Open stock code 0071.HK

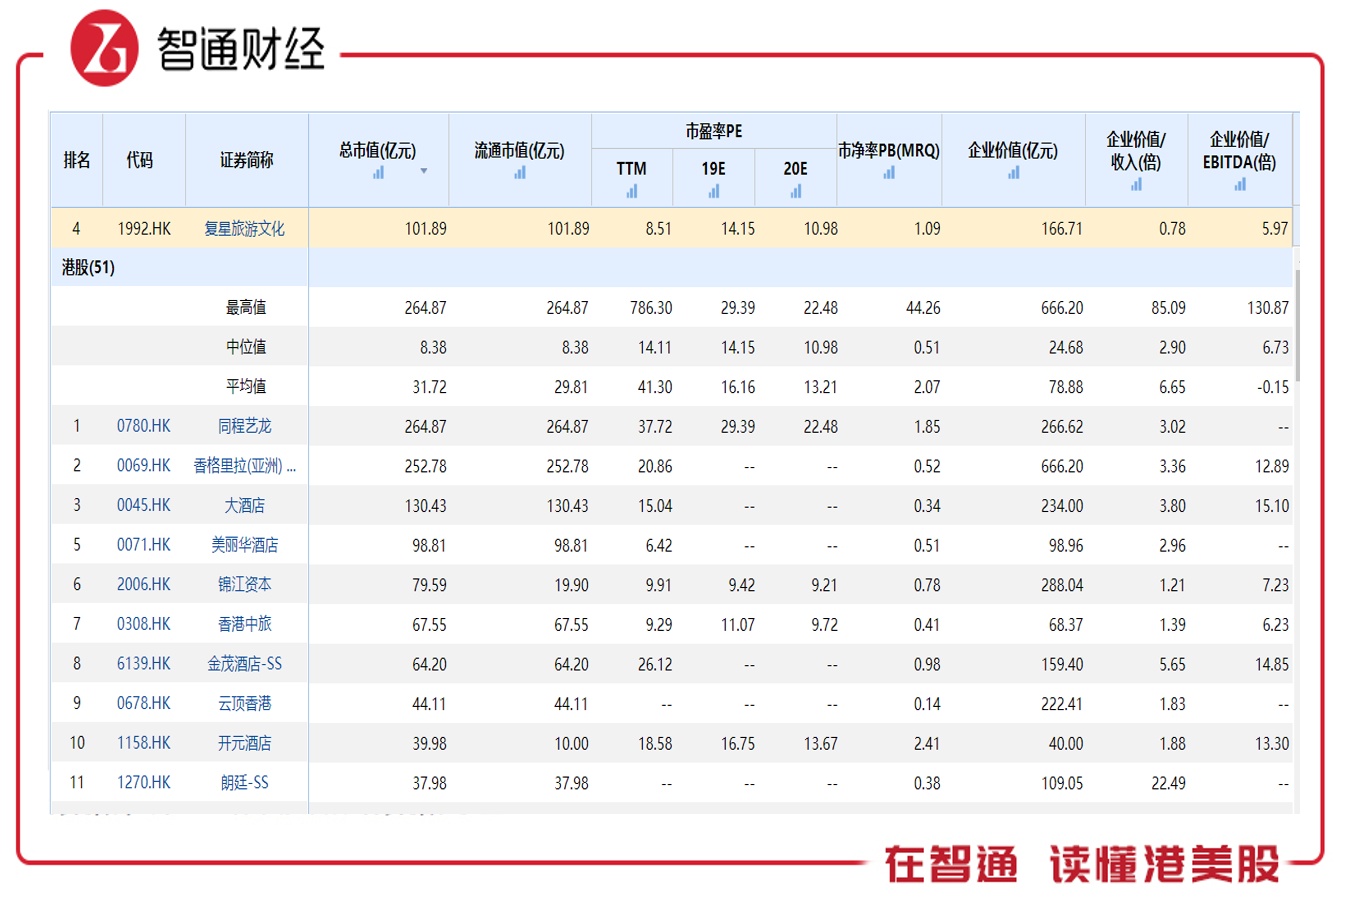coord(144,545)
